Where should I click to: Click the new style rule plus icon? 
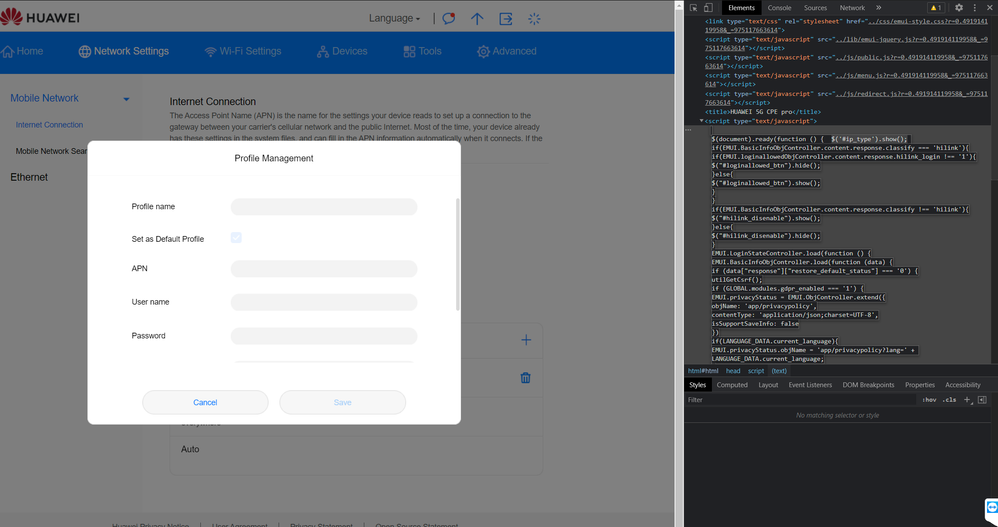coord(967,400)
